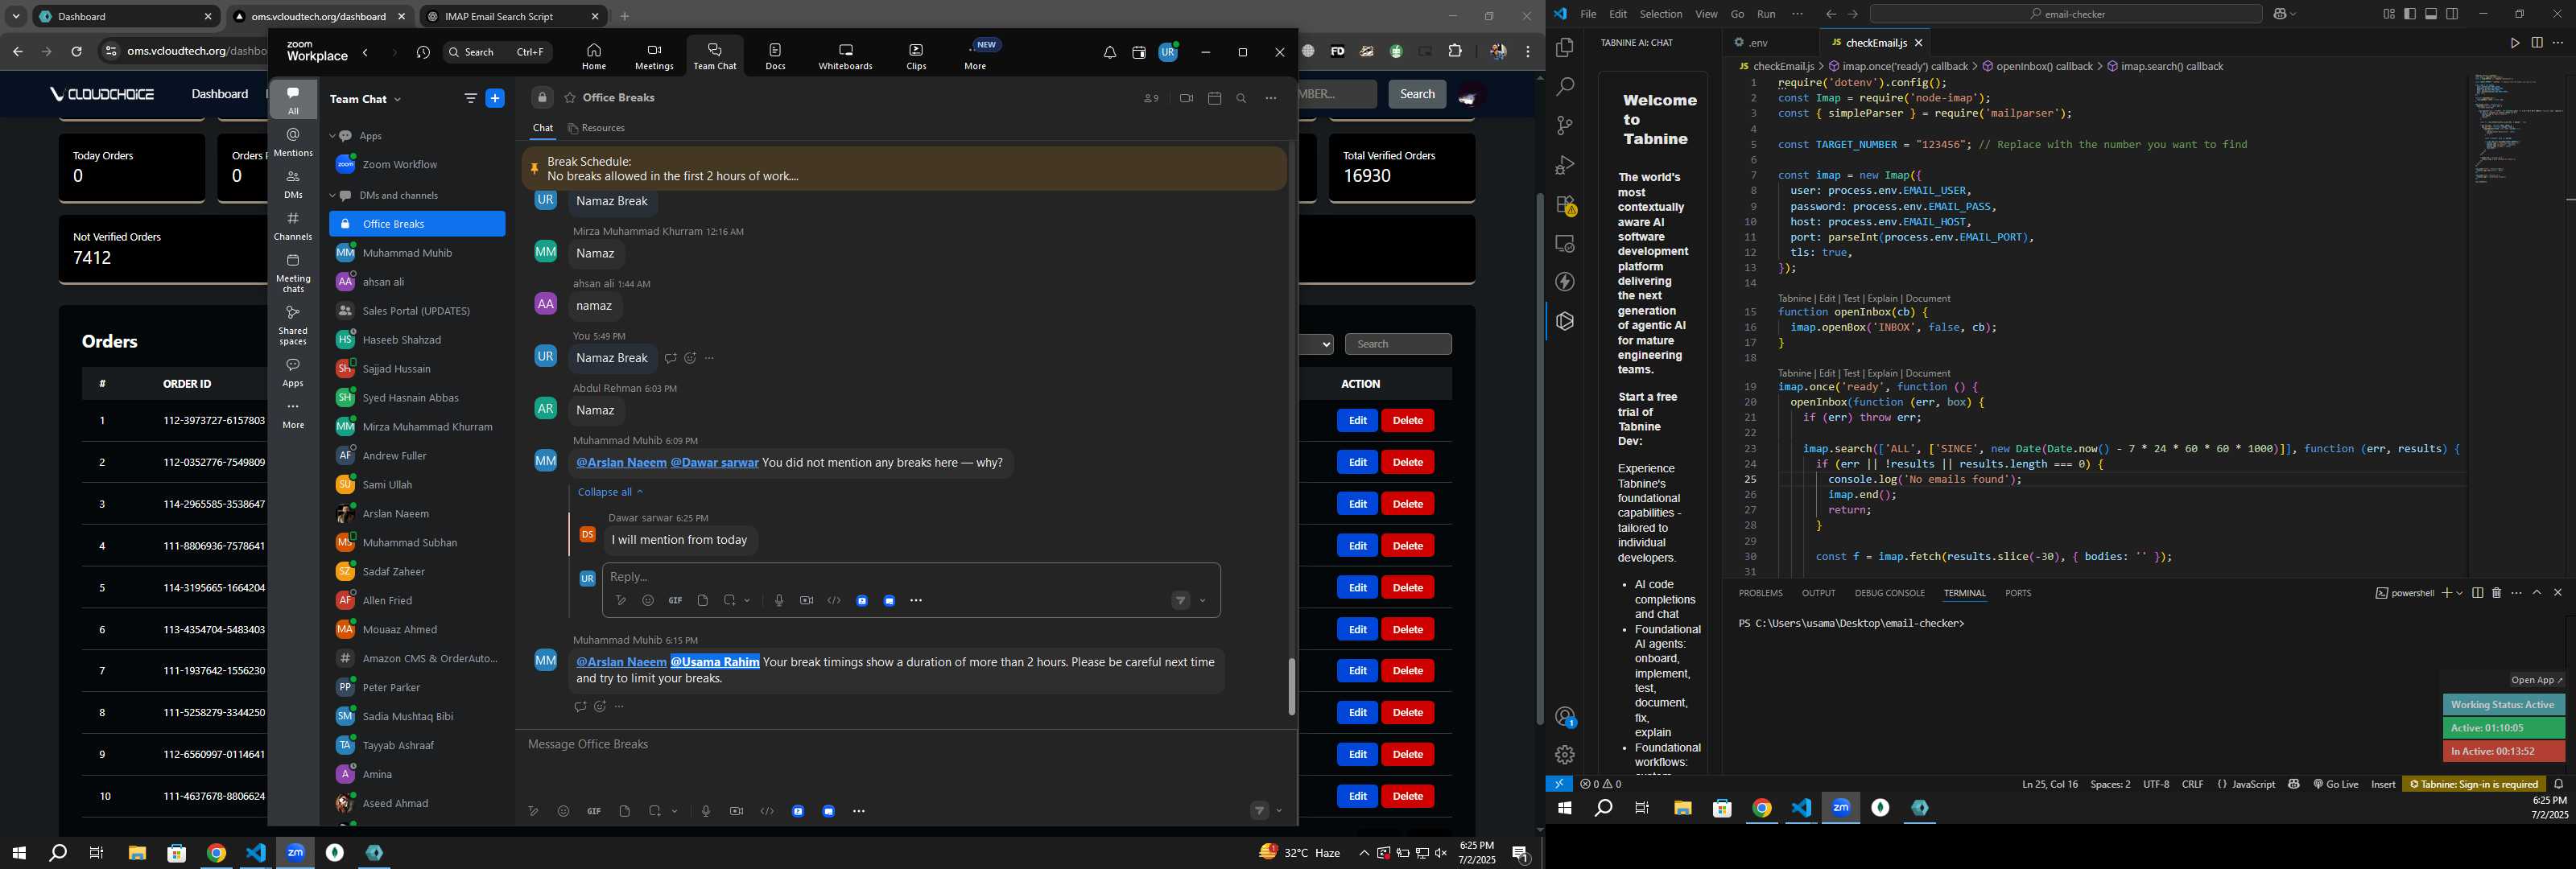
Task: Open the Zoom Clips section
Action: click(x=916, y=57)
